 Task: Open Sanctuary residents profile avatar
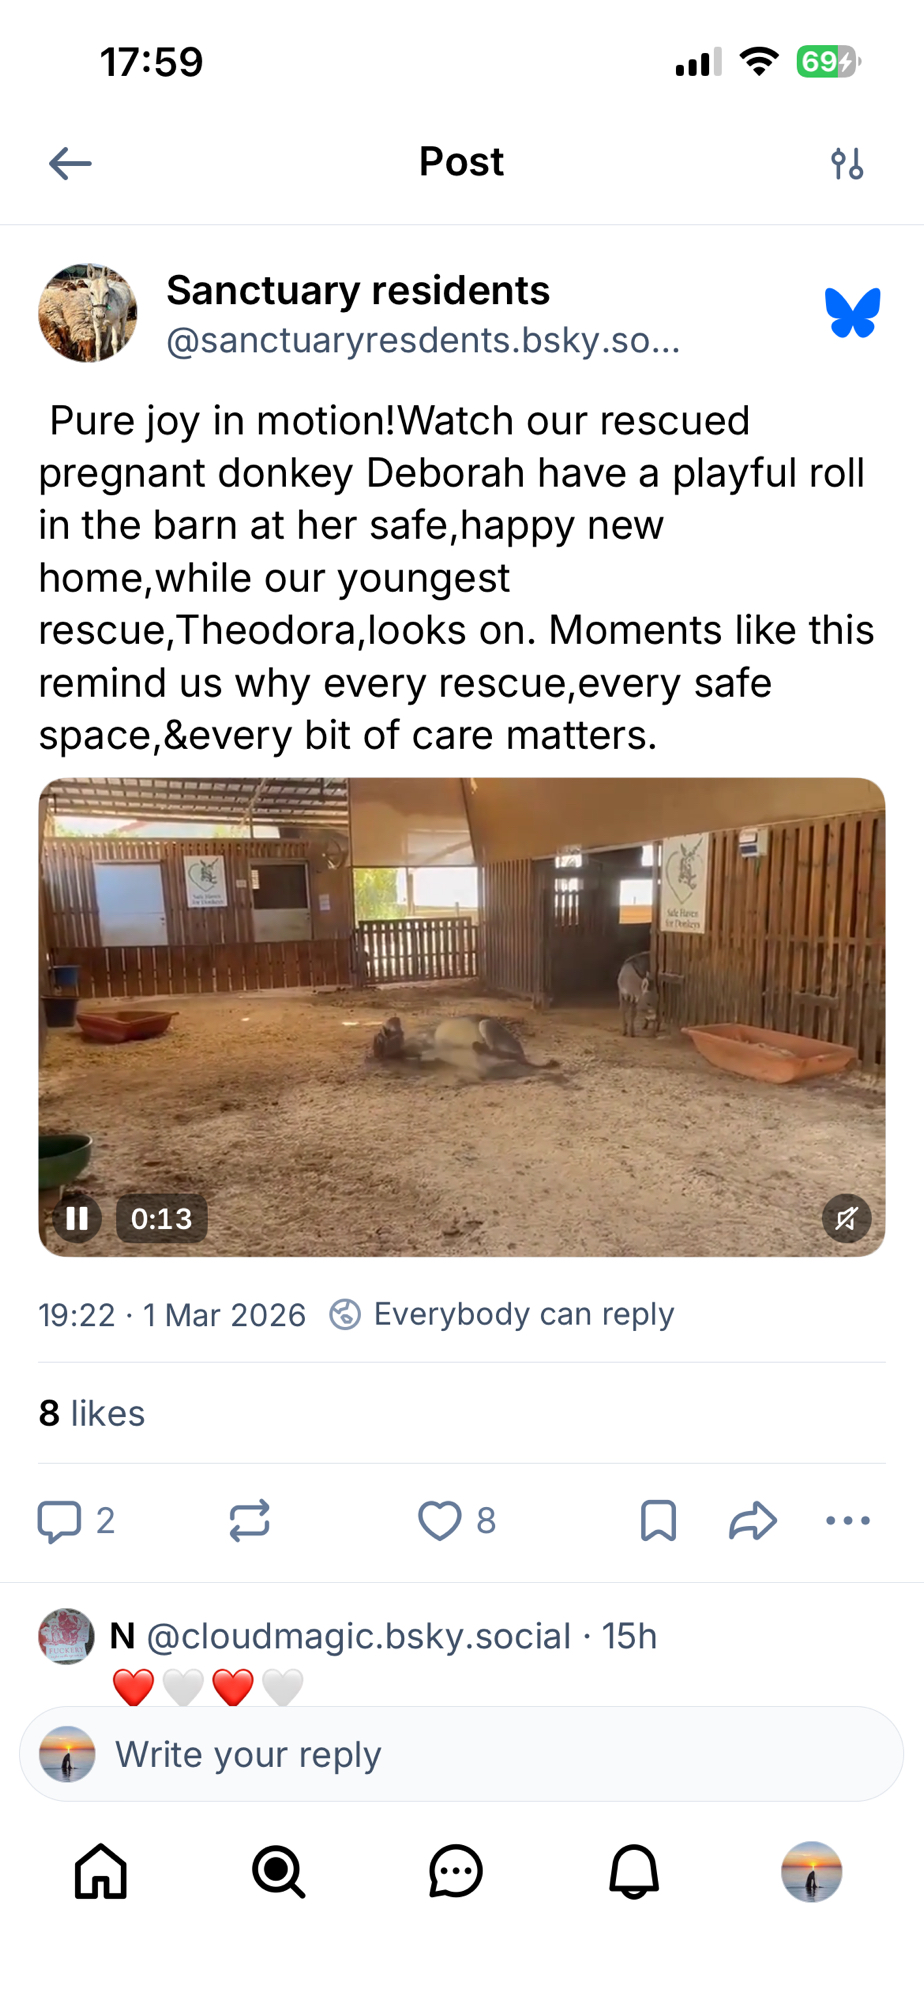tap(88, 313)
